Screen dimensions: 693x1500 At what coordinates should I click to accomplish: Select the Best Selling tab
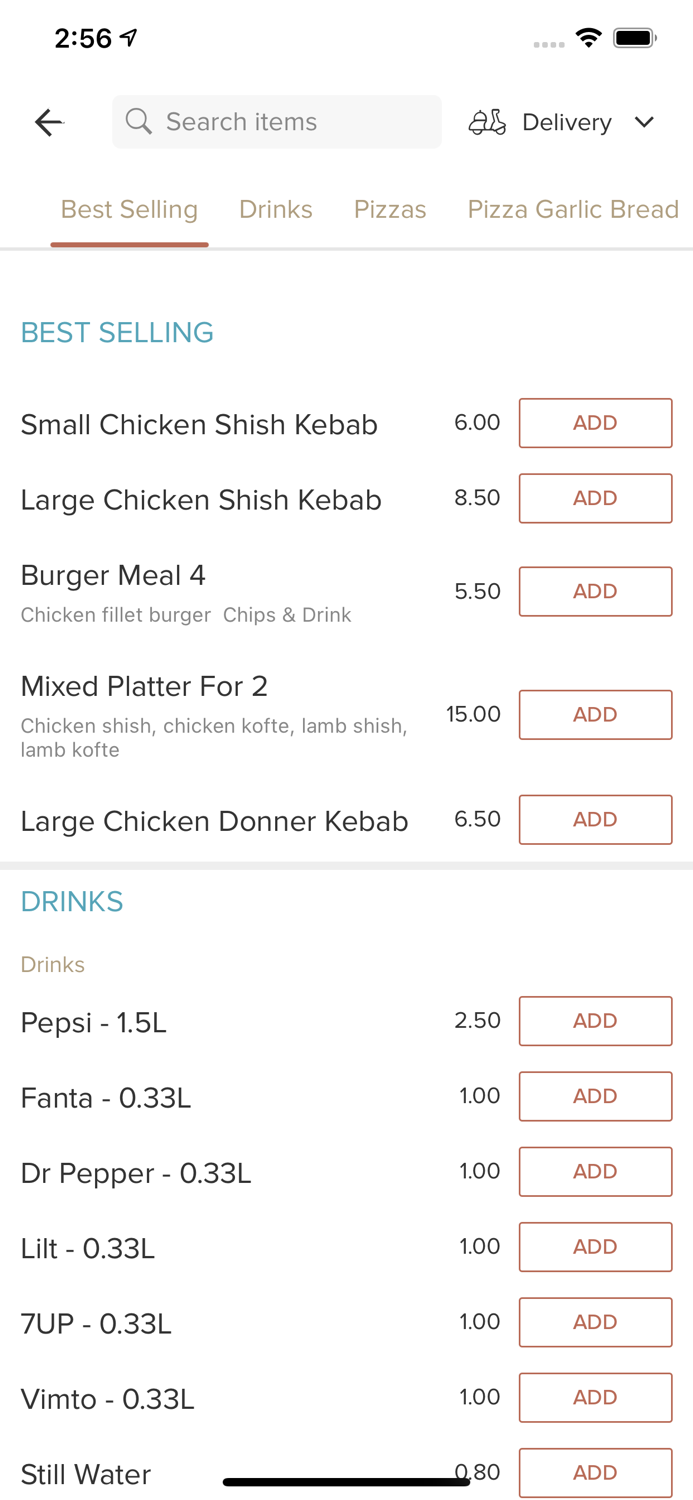tap(129, 209)
